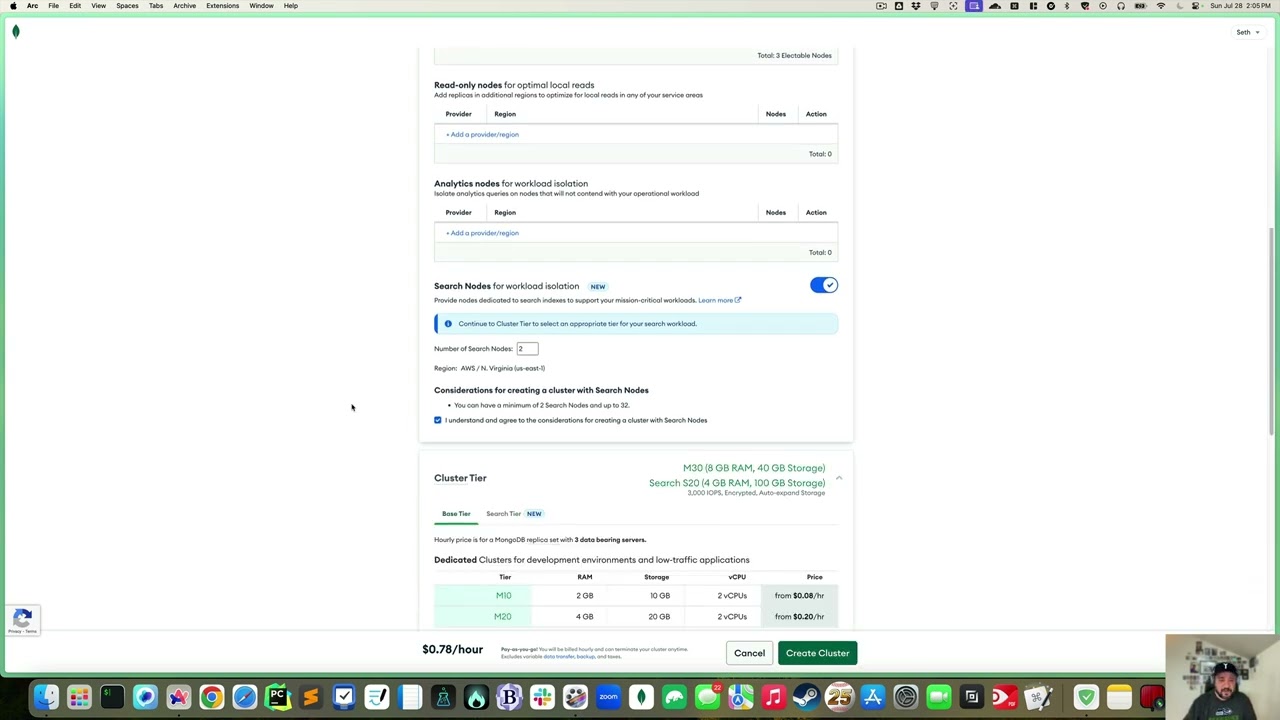Click the Cancel button
This screenshot has height=720, width=1280.
tap(749, 653)
